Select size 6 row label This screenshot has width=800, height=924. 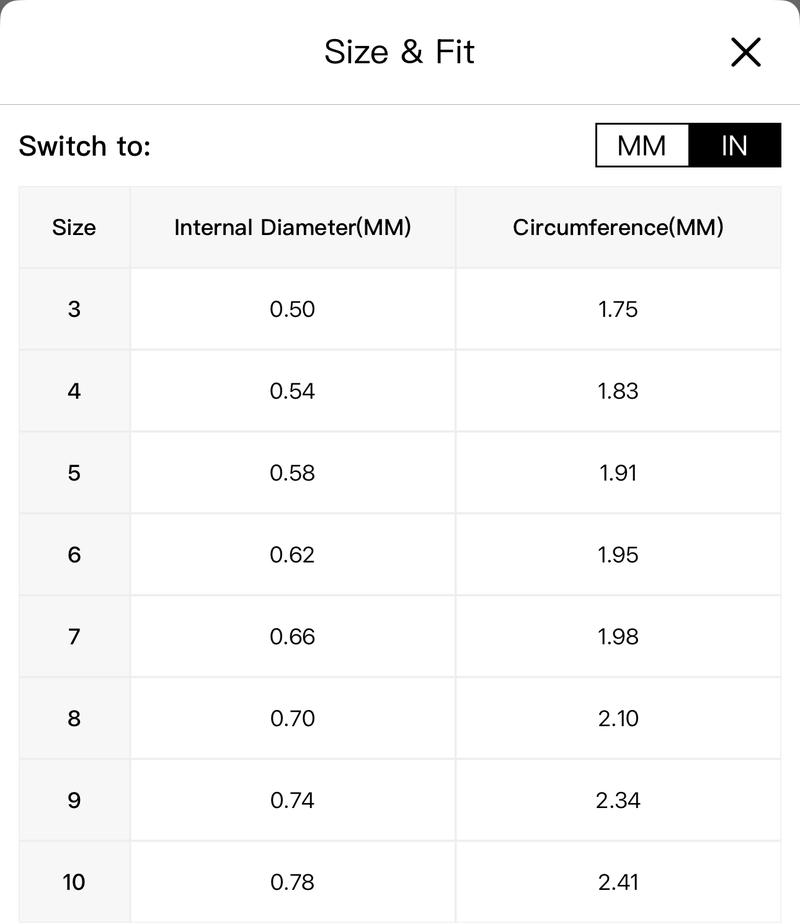(74, 555)
